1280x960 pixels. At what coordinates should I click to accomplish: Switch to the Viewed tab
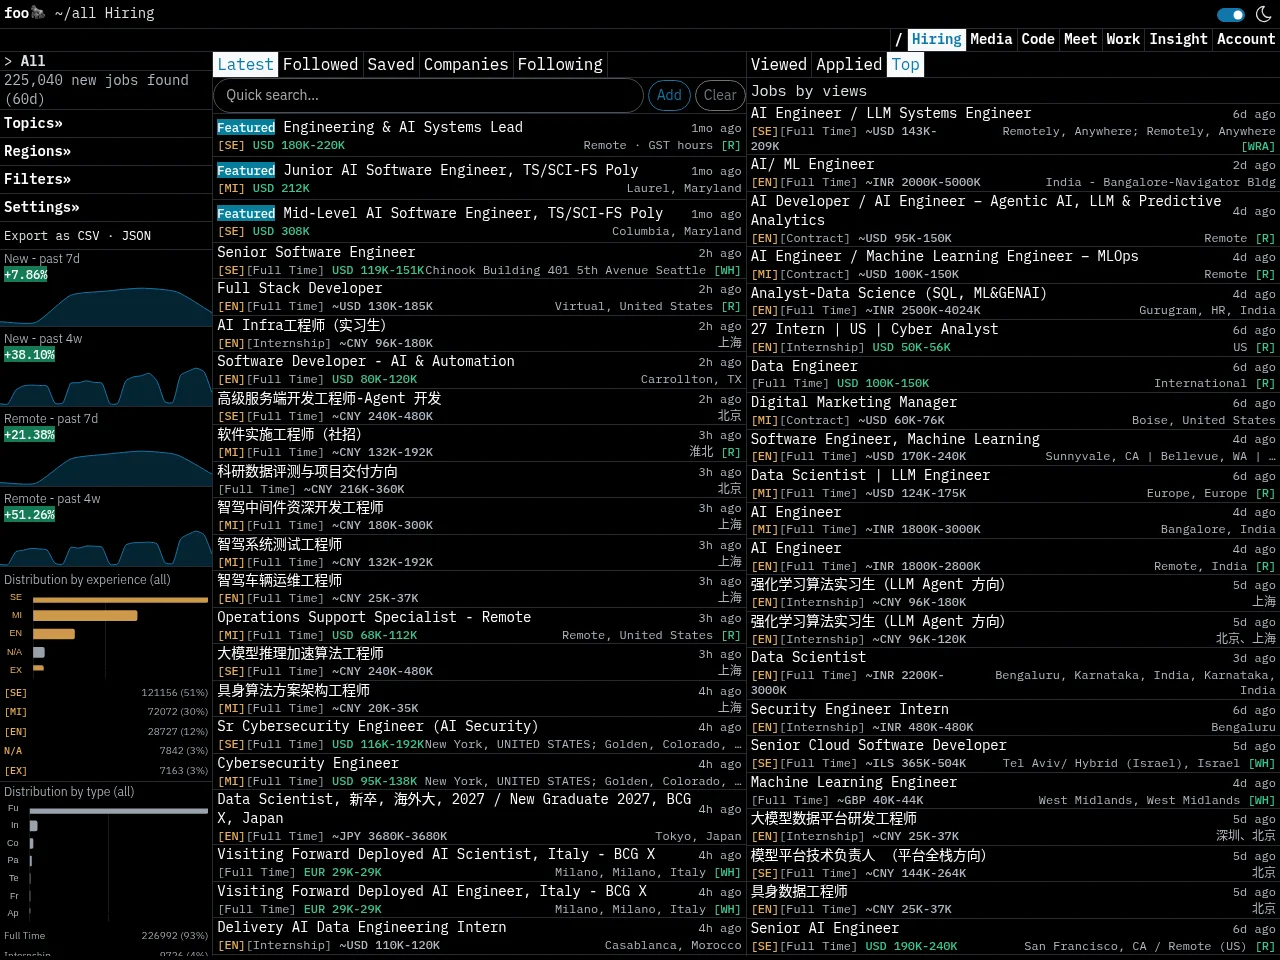778,64
